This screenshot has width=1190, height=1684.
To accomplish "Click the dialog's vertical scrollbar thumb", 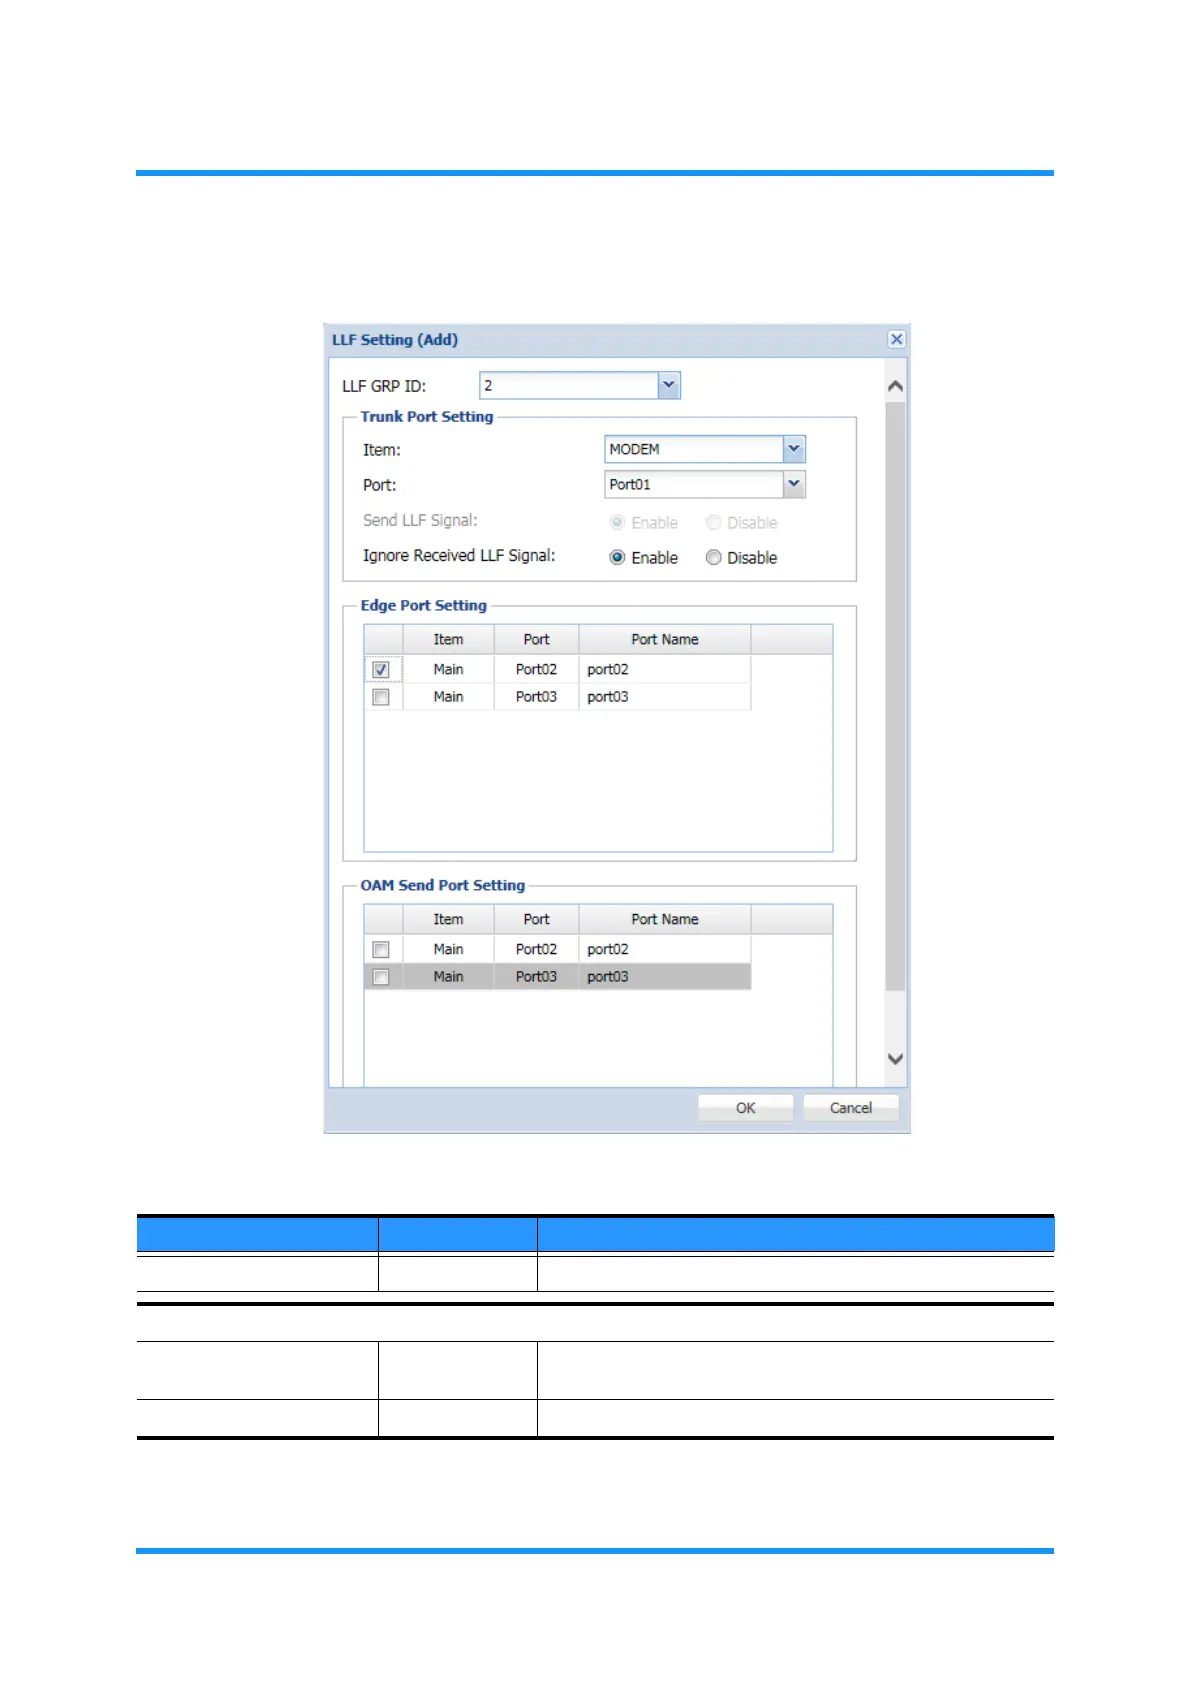I will pyautogui.click(x=895, y=696).
